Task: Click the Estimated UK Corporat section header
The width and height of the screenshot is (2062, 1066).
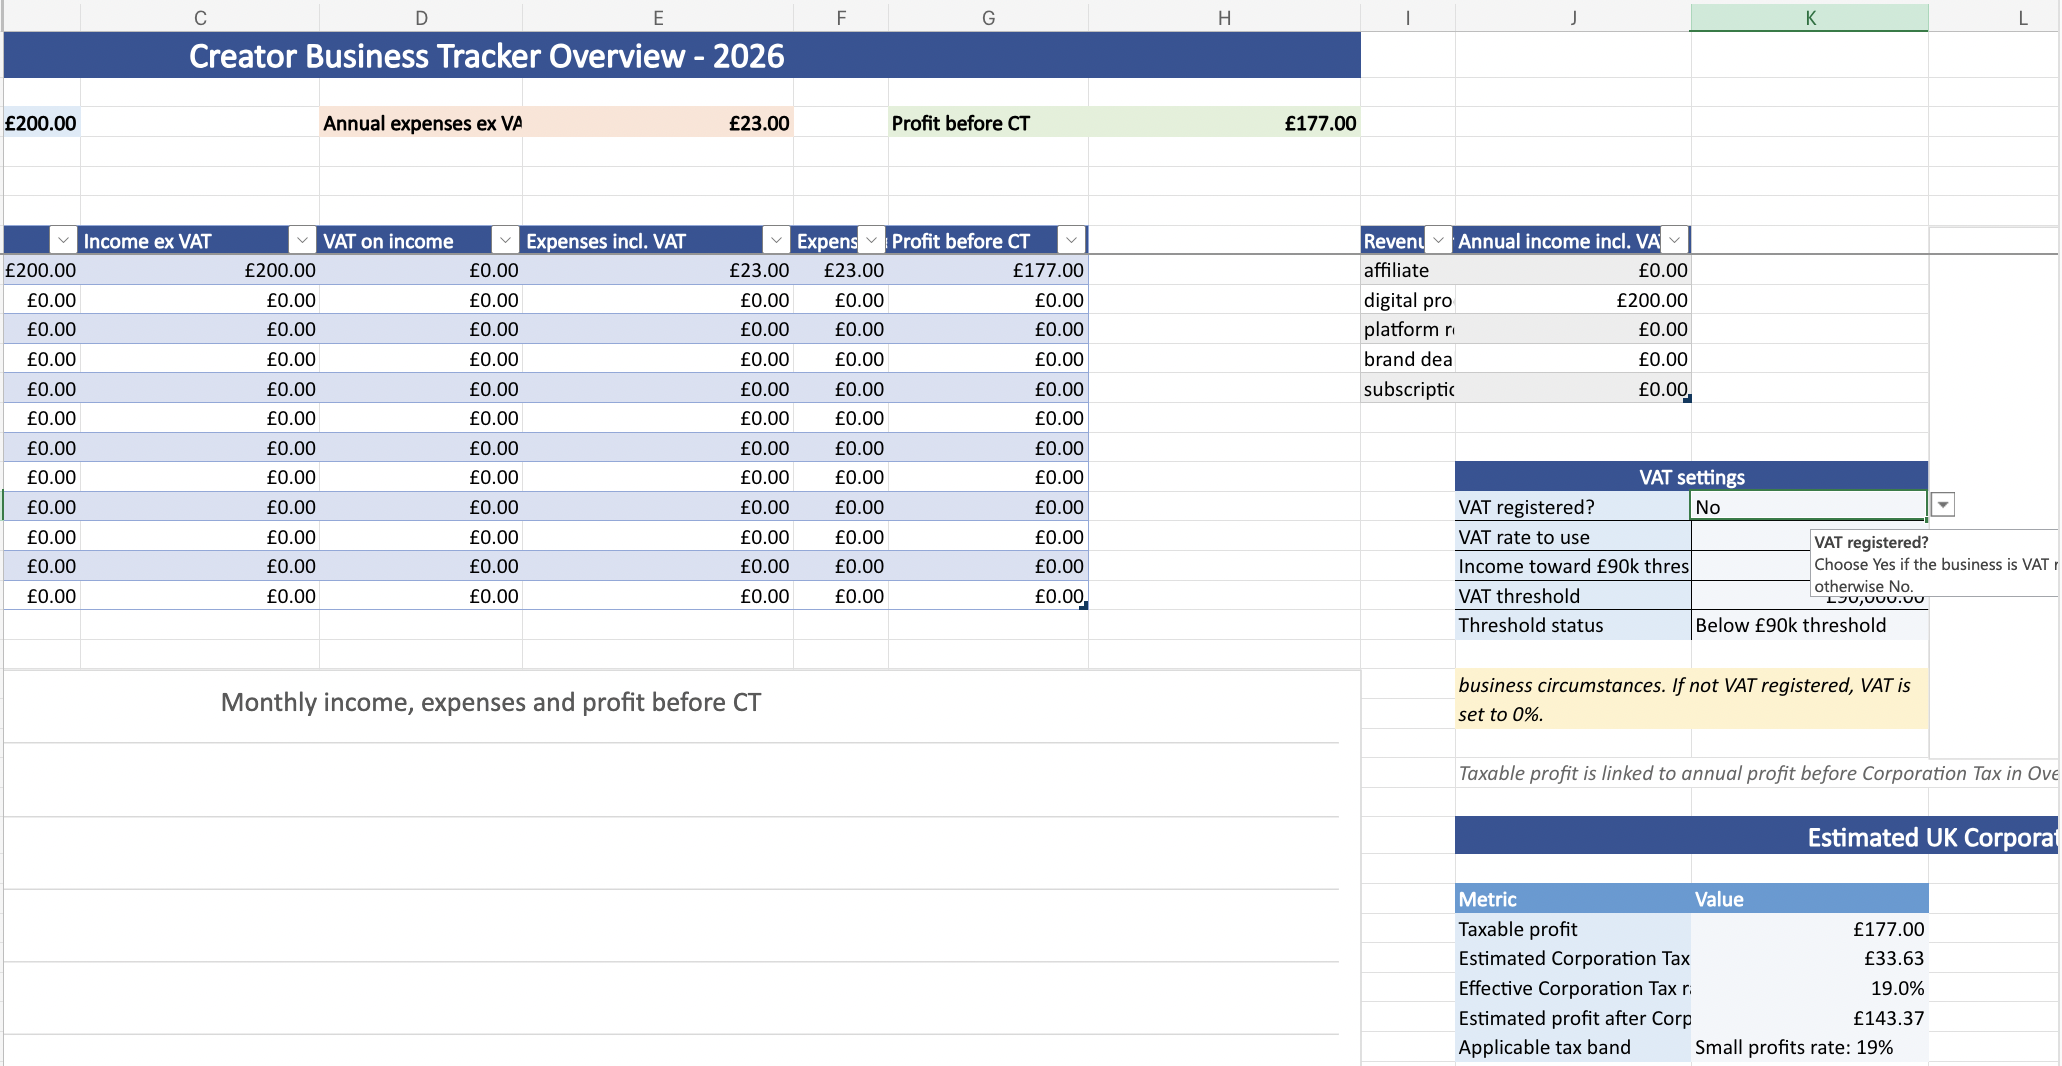Action: (x=1757, y=836)
